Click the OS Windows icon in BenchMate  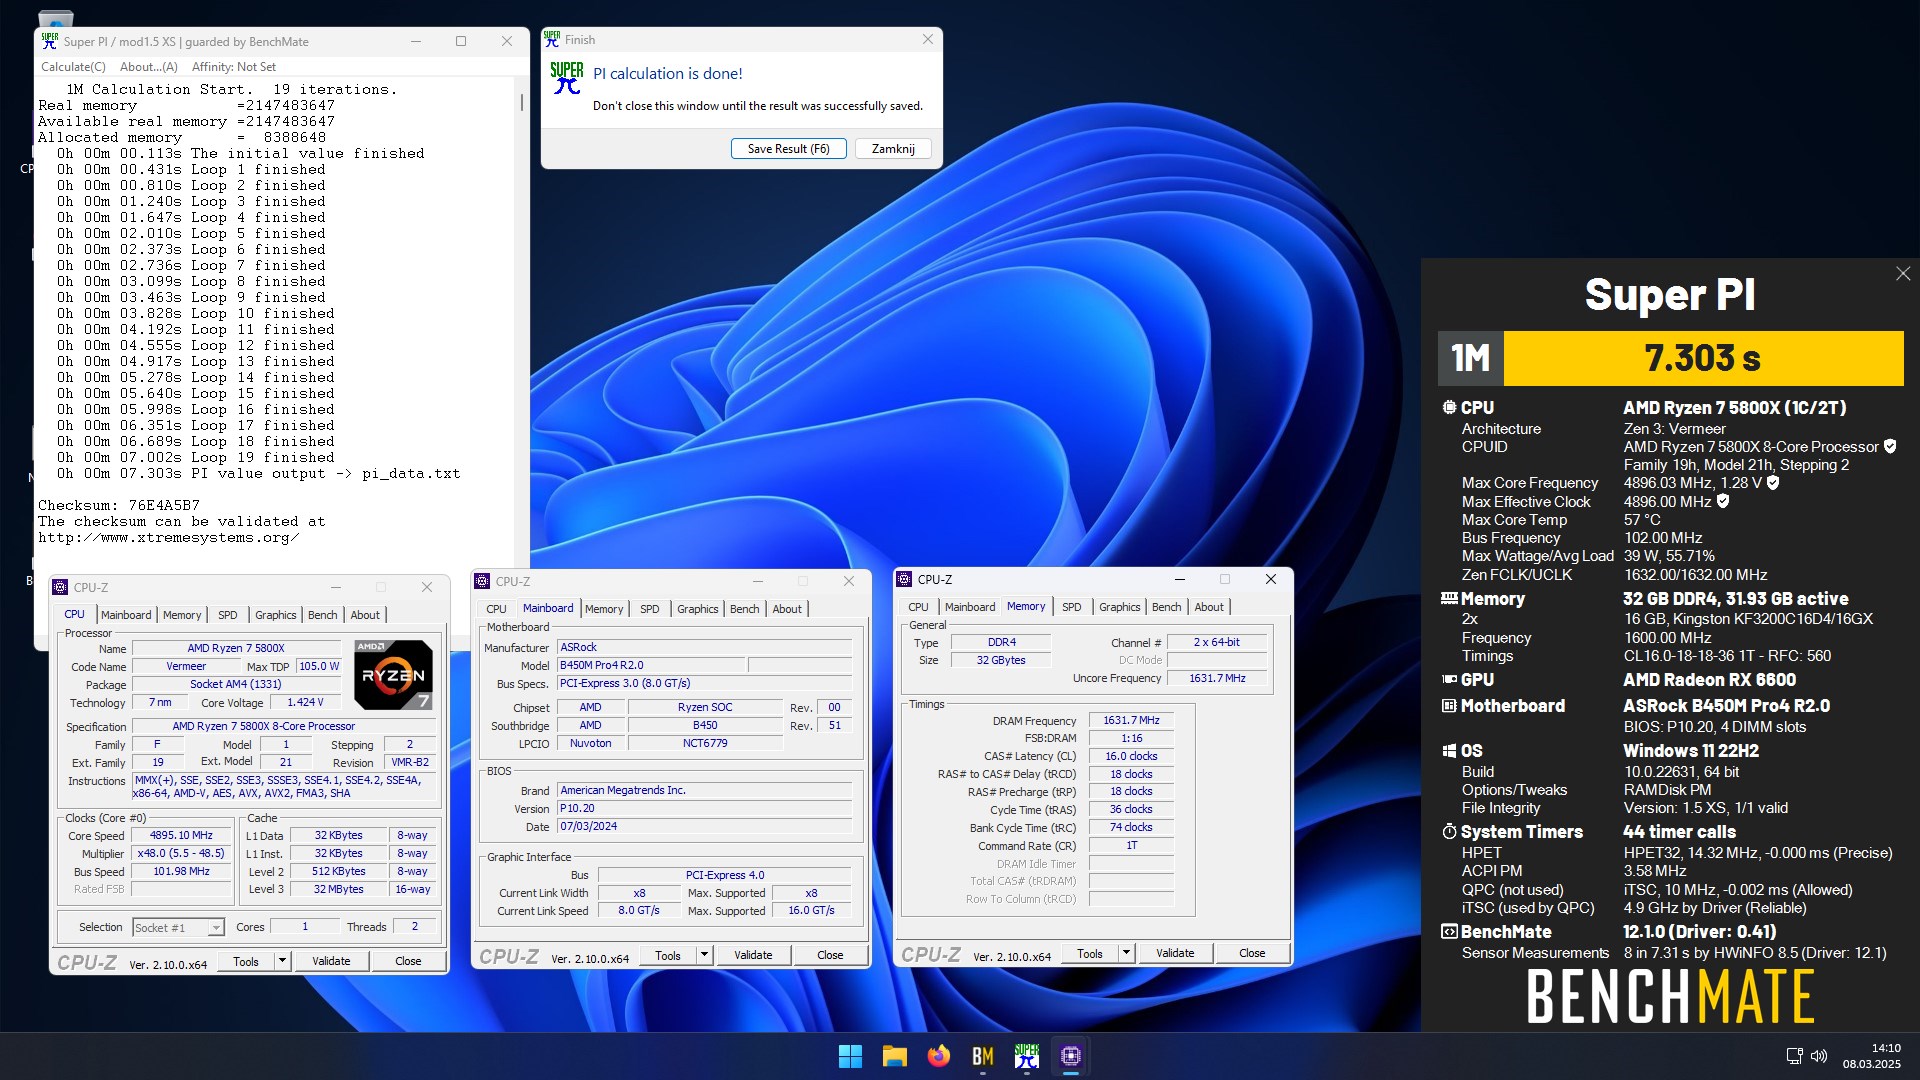click(x=1449, y=750)
